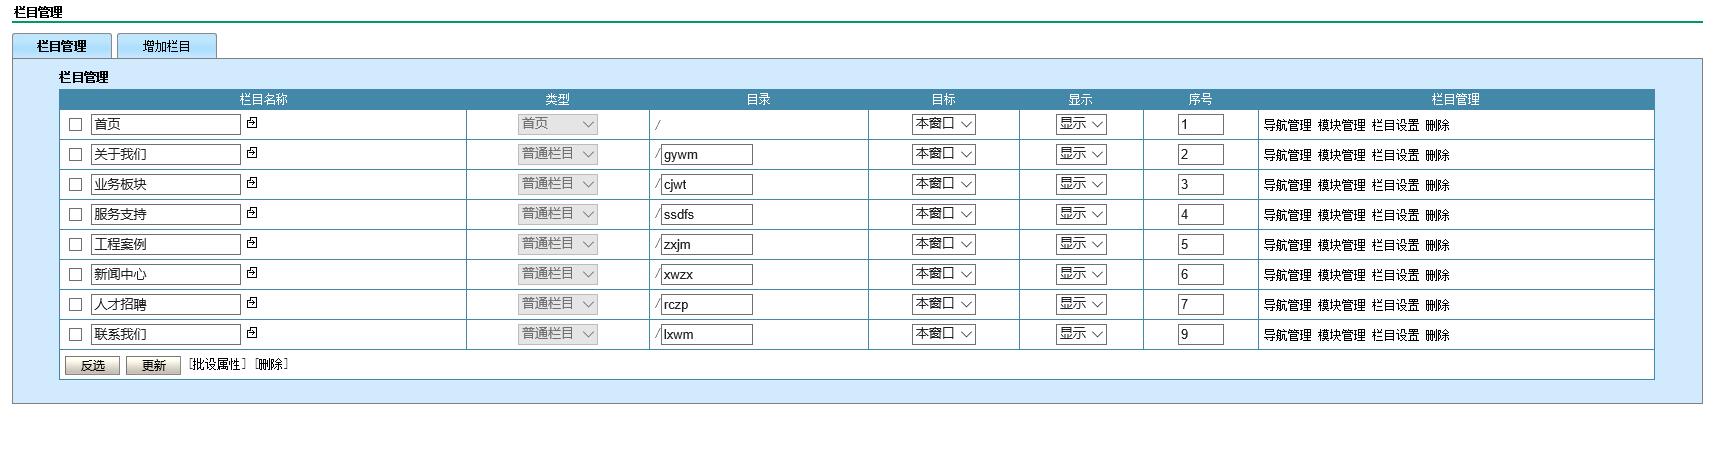The image size is (1725, 452).
Task: Click the icon next to 服务支持 name field
Action: point(252,213)
